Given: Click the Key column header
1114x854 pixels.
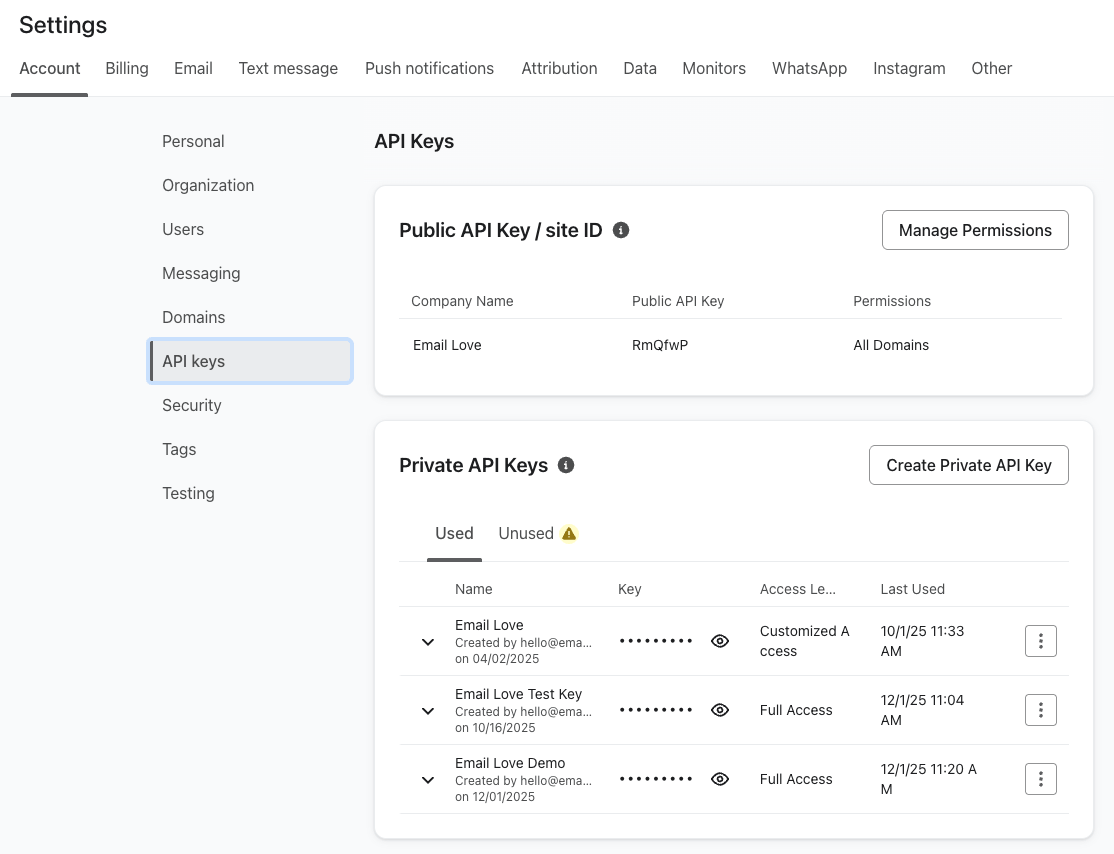Looking at the screenshot, I should click(629, 589).
